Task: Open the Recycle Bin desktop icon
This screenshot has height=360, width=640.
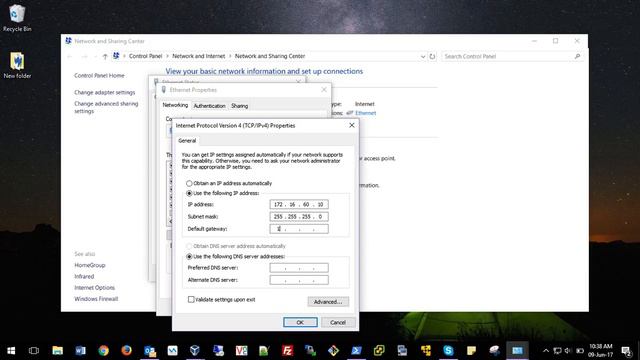Action: pos(17,18)
